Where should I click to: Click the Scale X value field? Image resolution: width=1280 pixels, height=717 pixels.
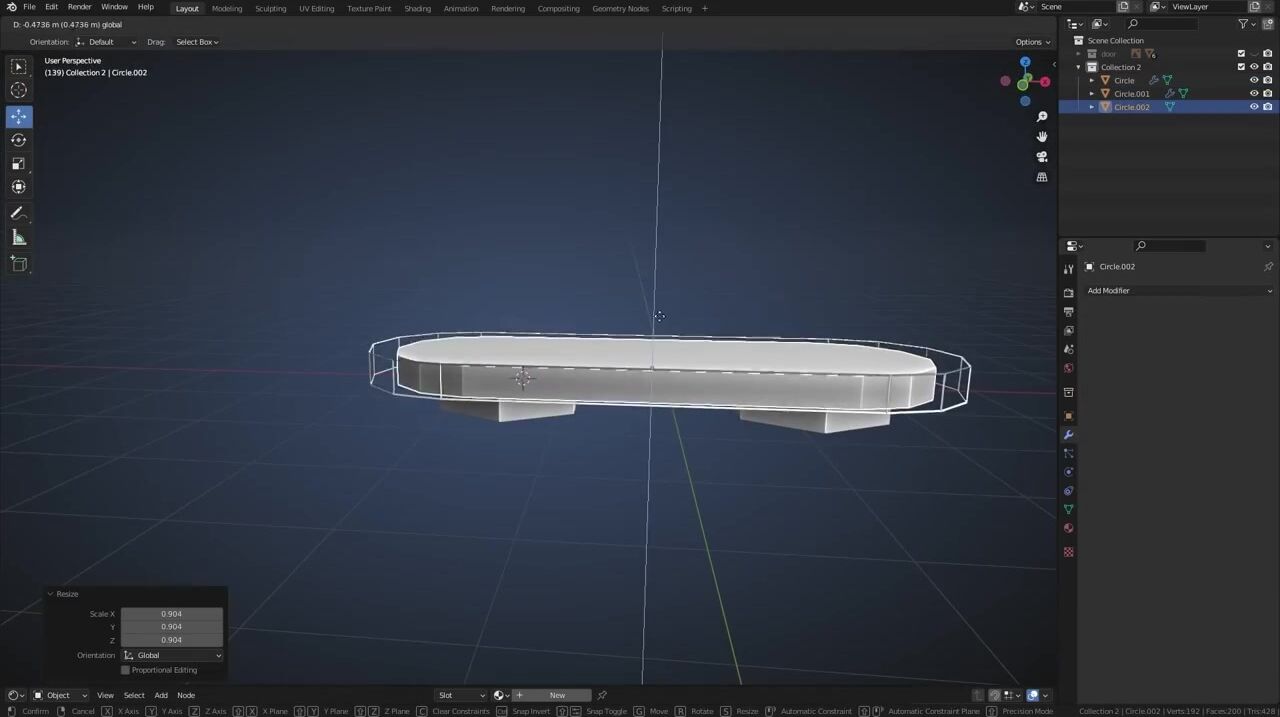(172, 614)
